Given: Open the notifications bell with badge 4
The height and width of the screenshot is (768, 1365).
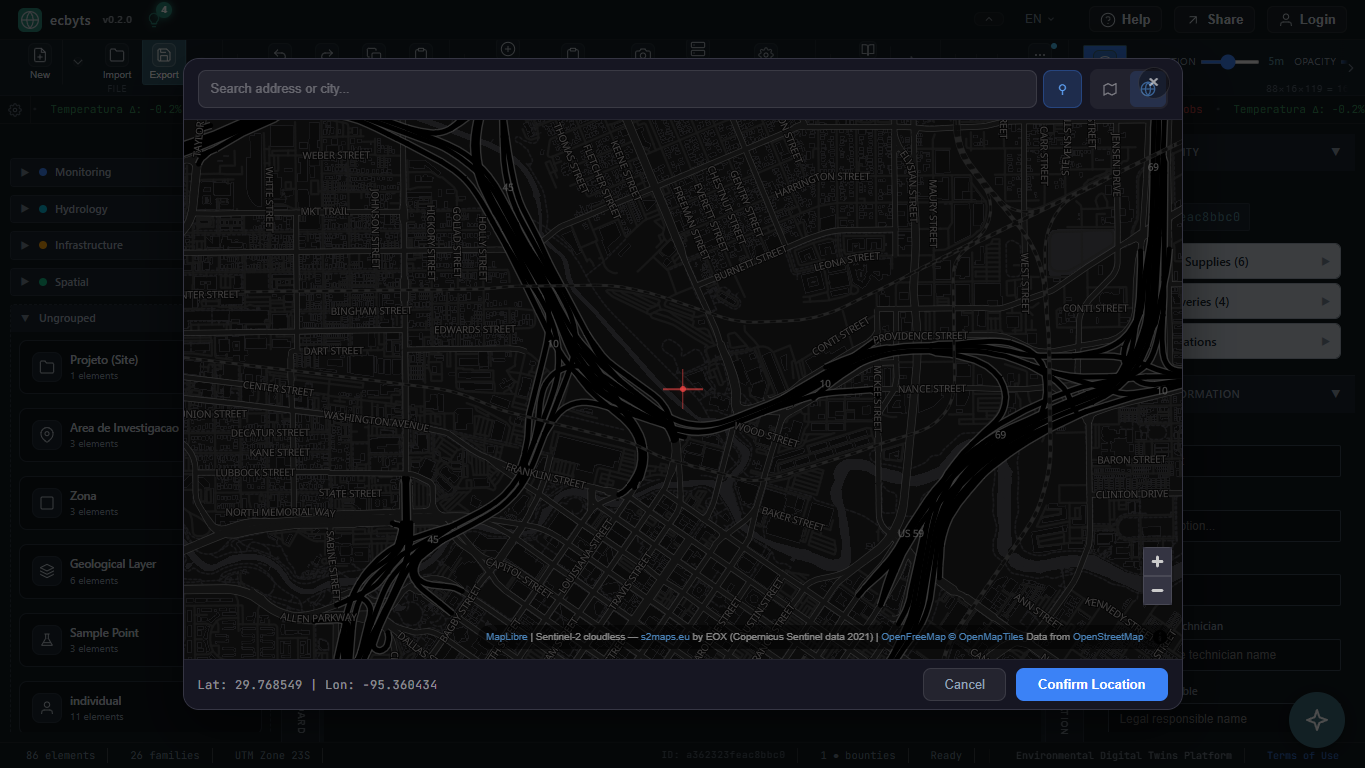Looking at the screenshot, I should pos(155,17).
